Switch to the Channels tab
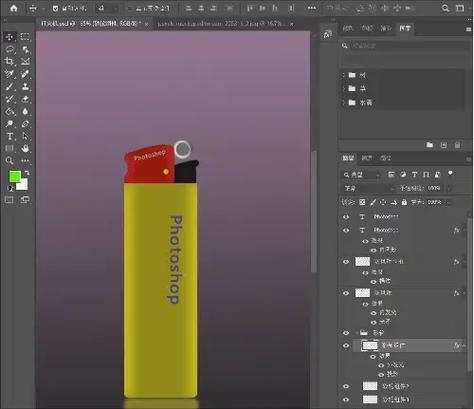Image resolution: width=474 pixels, height=409 pixels. (367, 158)
